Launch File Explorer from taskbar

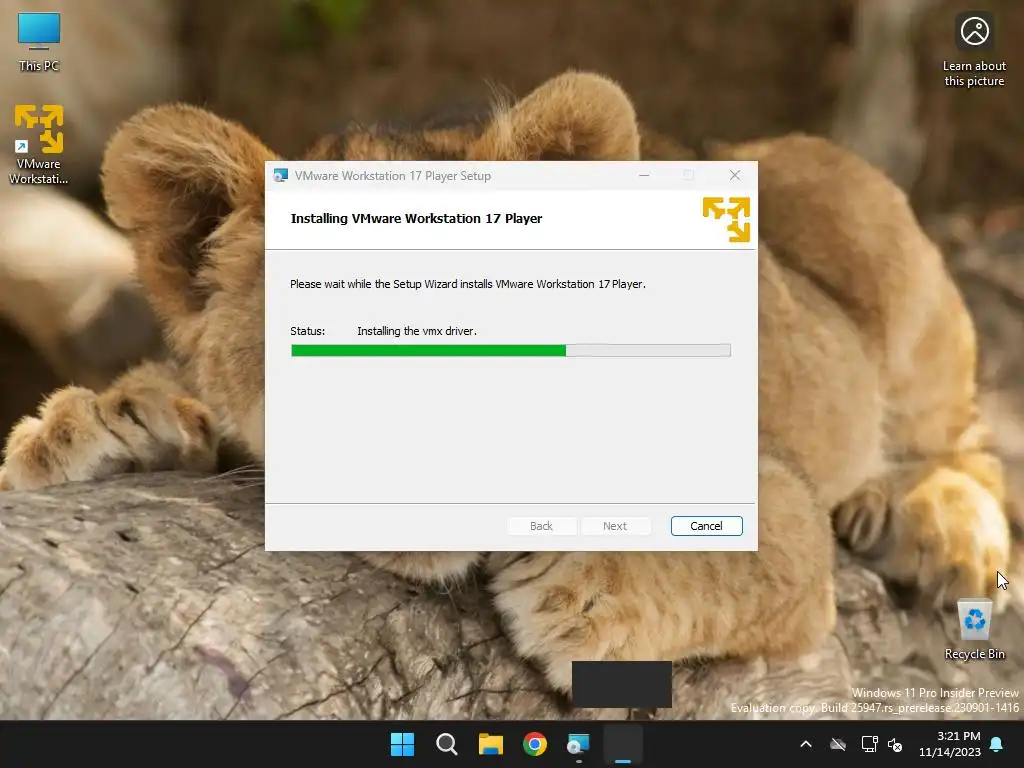(x=490, y=744)
